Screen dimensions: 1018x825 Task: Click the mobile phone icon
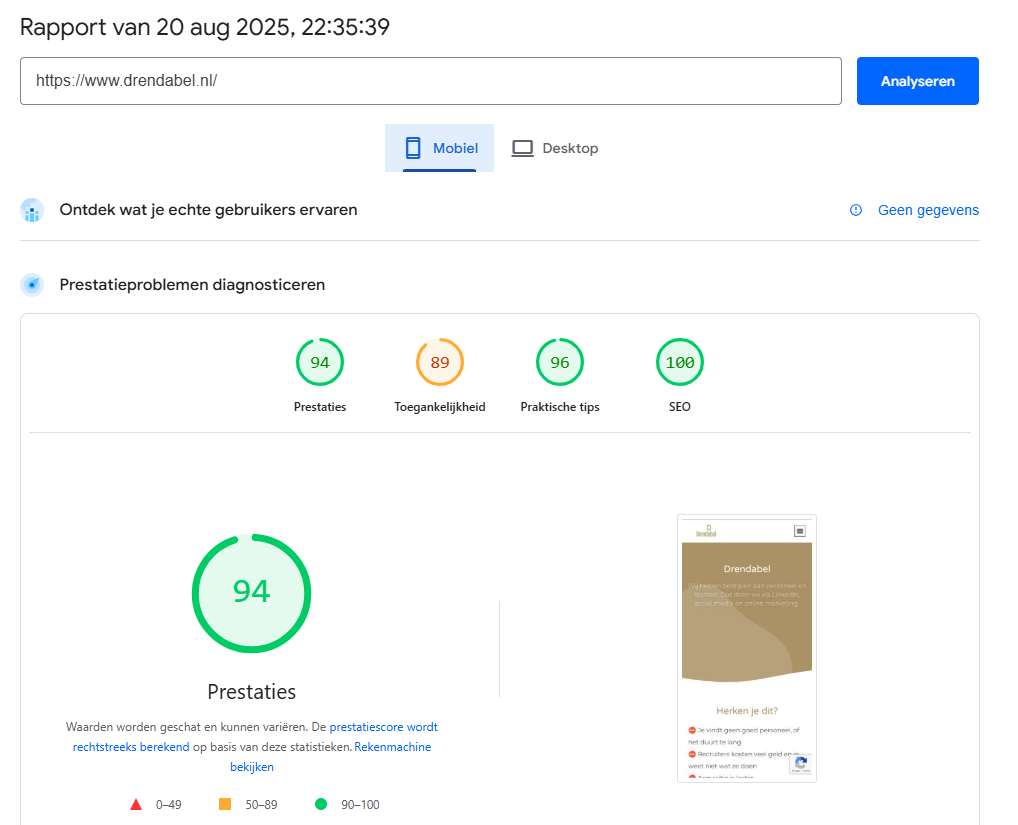tap(412, 148)
